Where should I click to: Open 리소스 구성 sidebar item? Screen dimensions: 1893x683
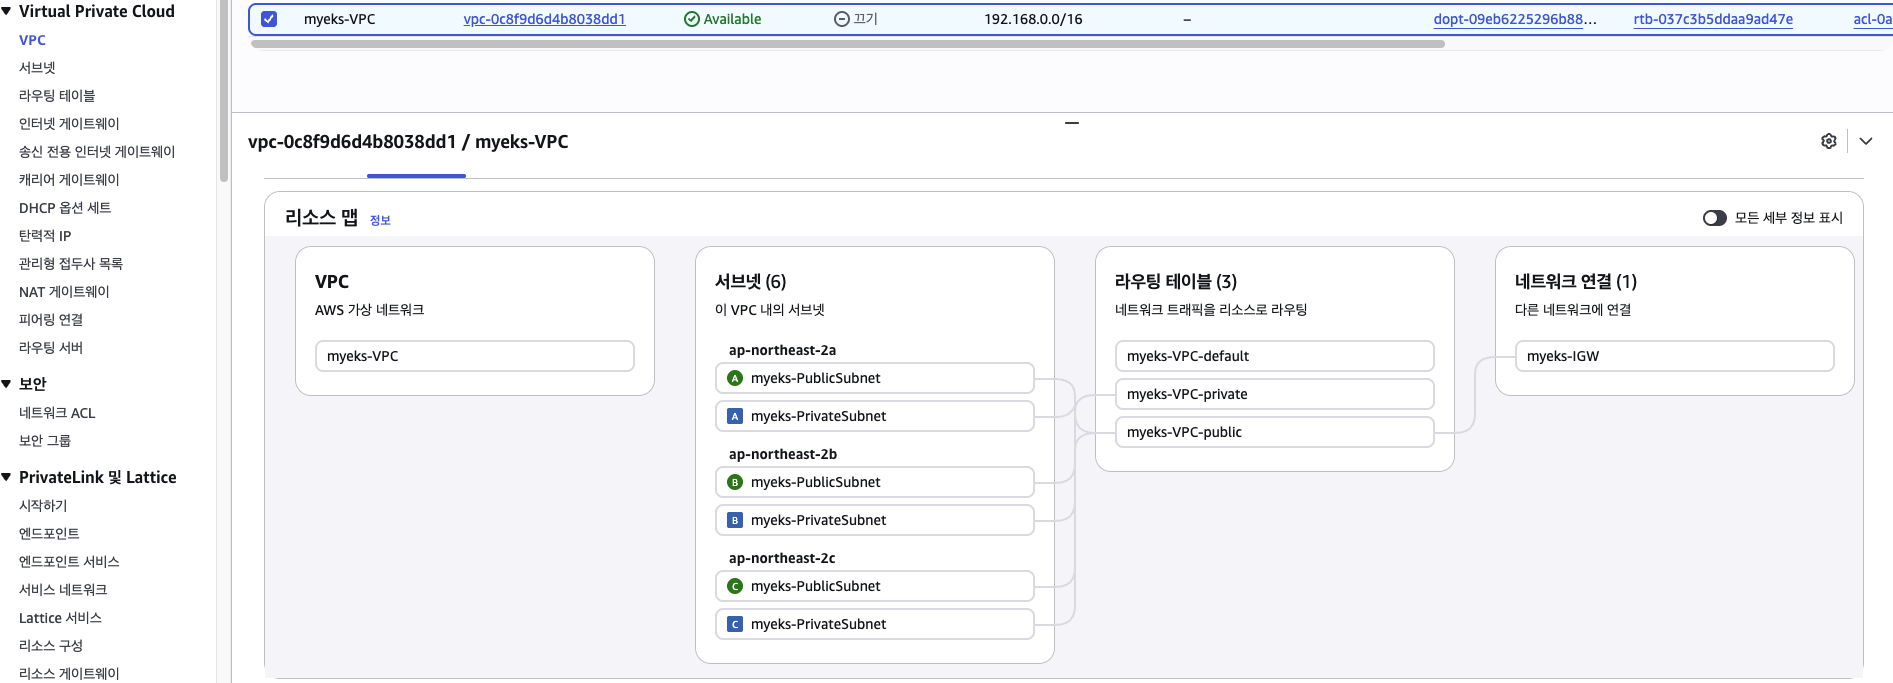pos(51,646)
